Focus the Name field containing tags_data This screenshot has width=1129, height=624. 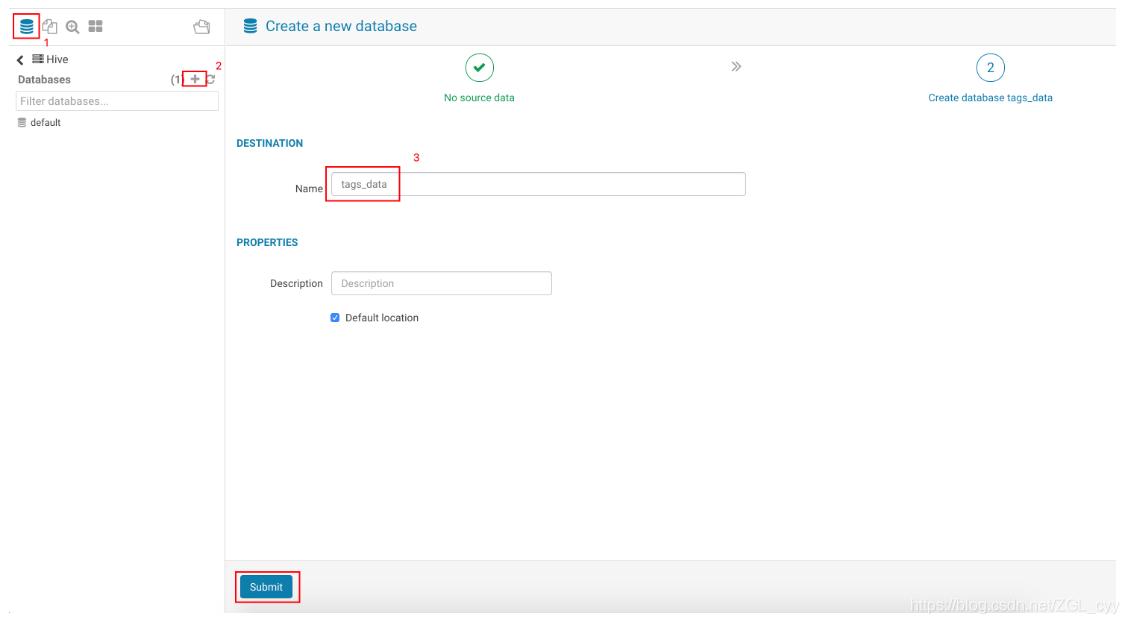pos(538,184)
